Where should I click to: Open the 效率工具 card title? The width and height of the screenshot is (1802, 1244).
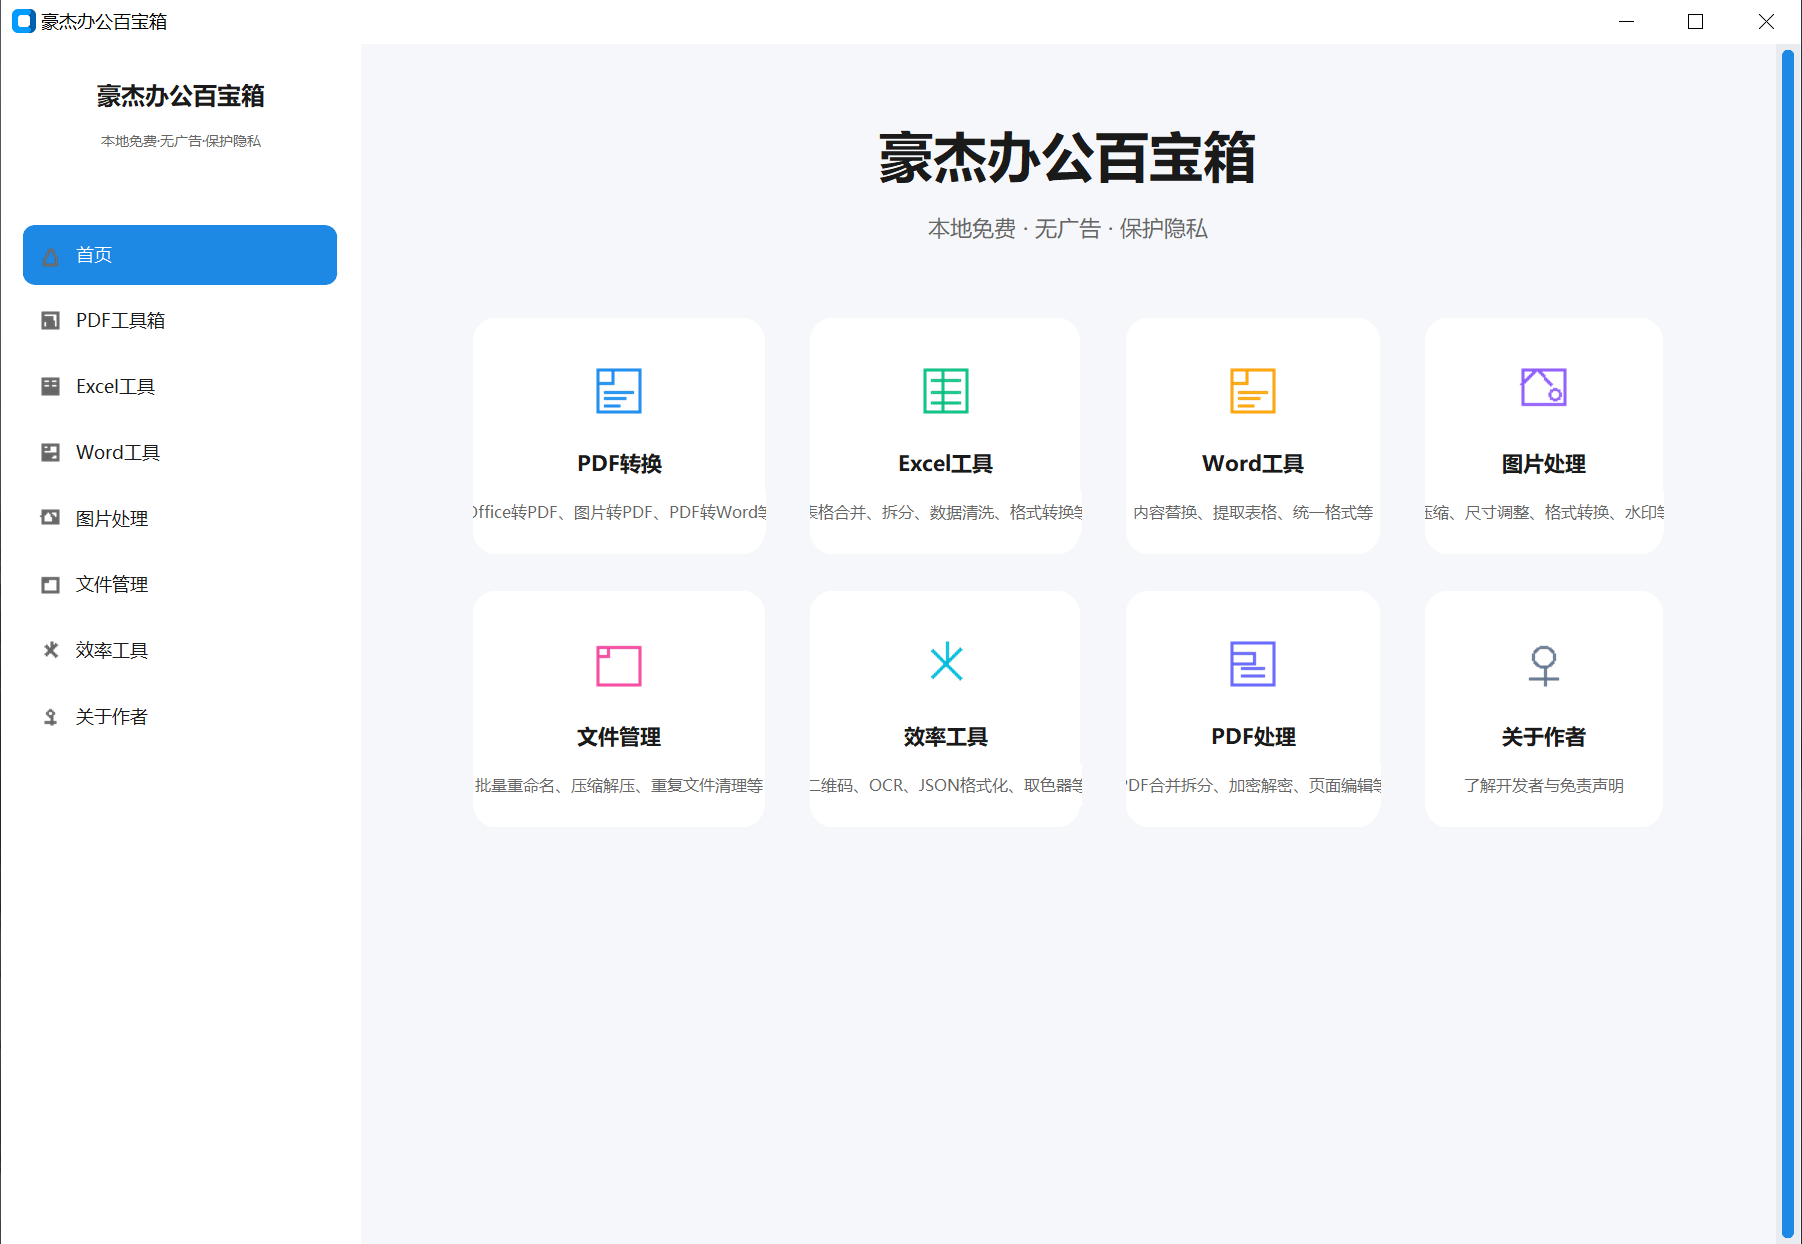click(x=946, y=737)
